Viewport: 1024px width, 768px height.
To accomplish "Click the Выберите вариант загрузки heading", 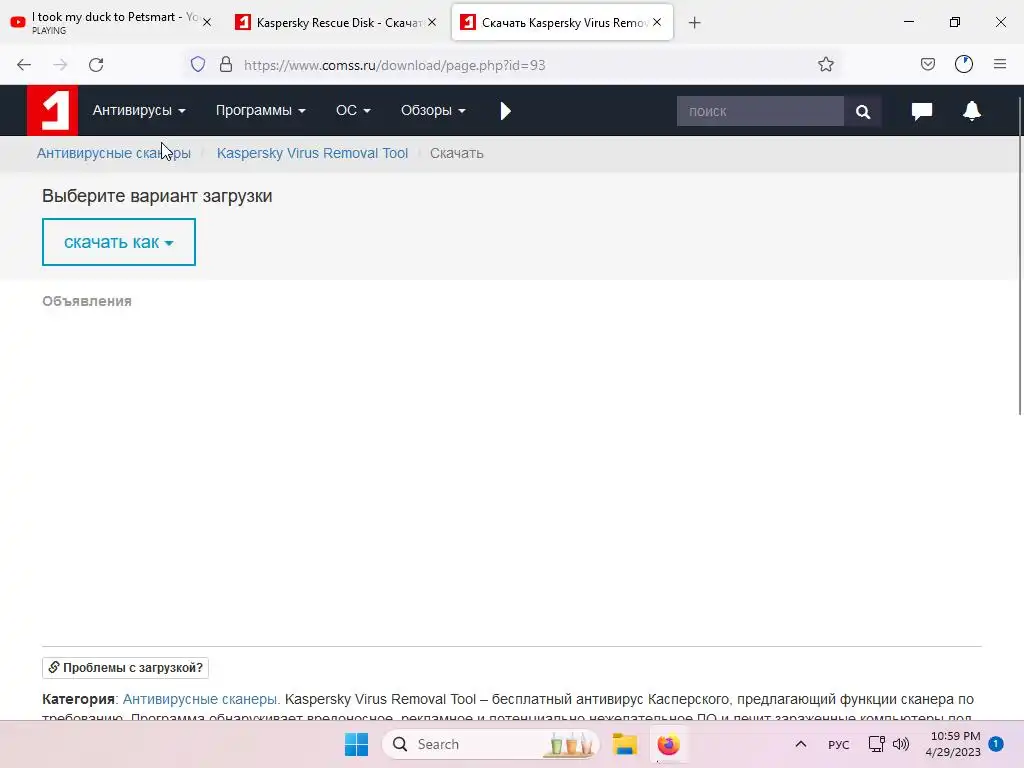I will click(157, 196).
